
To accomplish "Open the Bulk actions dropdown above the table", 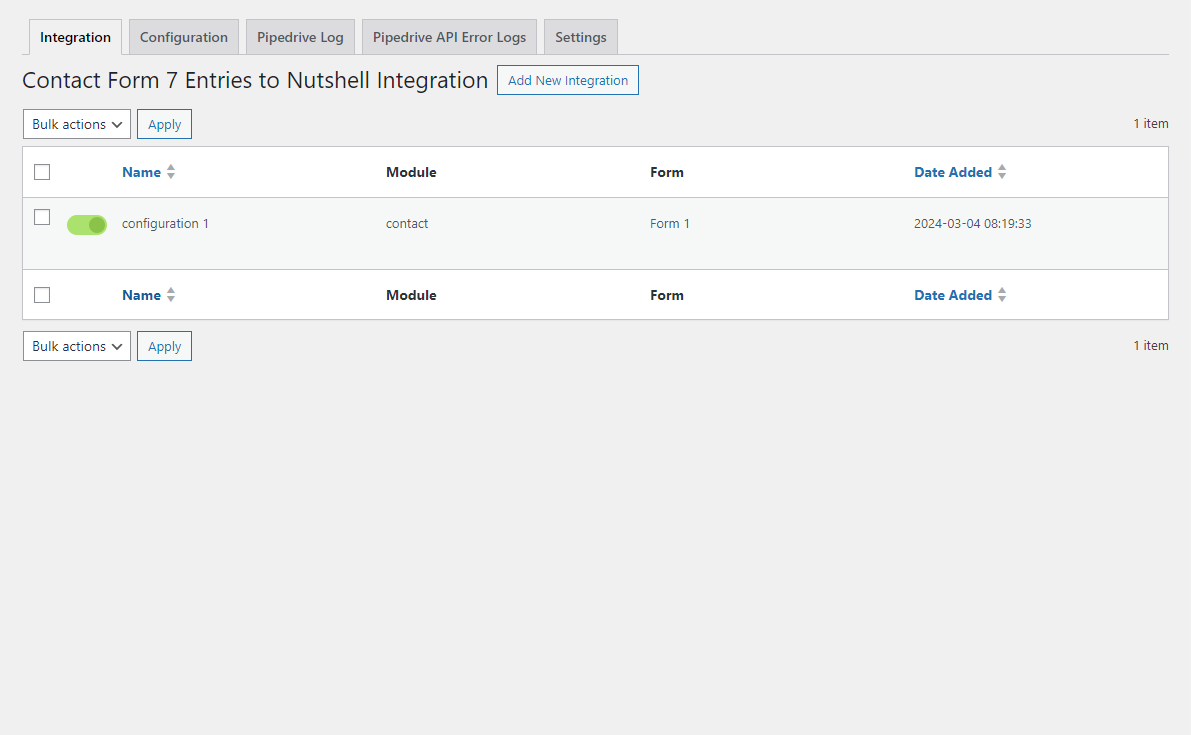I will coord(77,125).
